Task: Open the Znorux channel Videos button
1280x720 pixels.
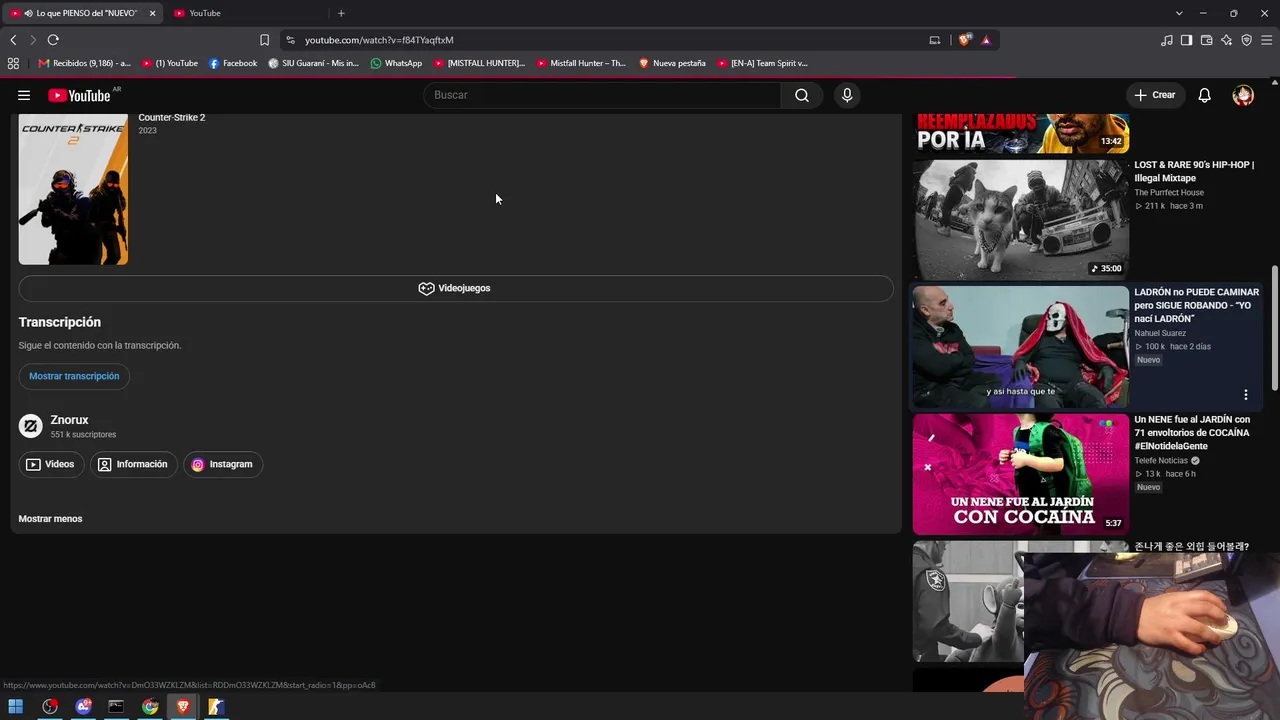Action: tap(50, 464)
